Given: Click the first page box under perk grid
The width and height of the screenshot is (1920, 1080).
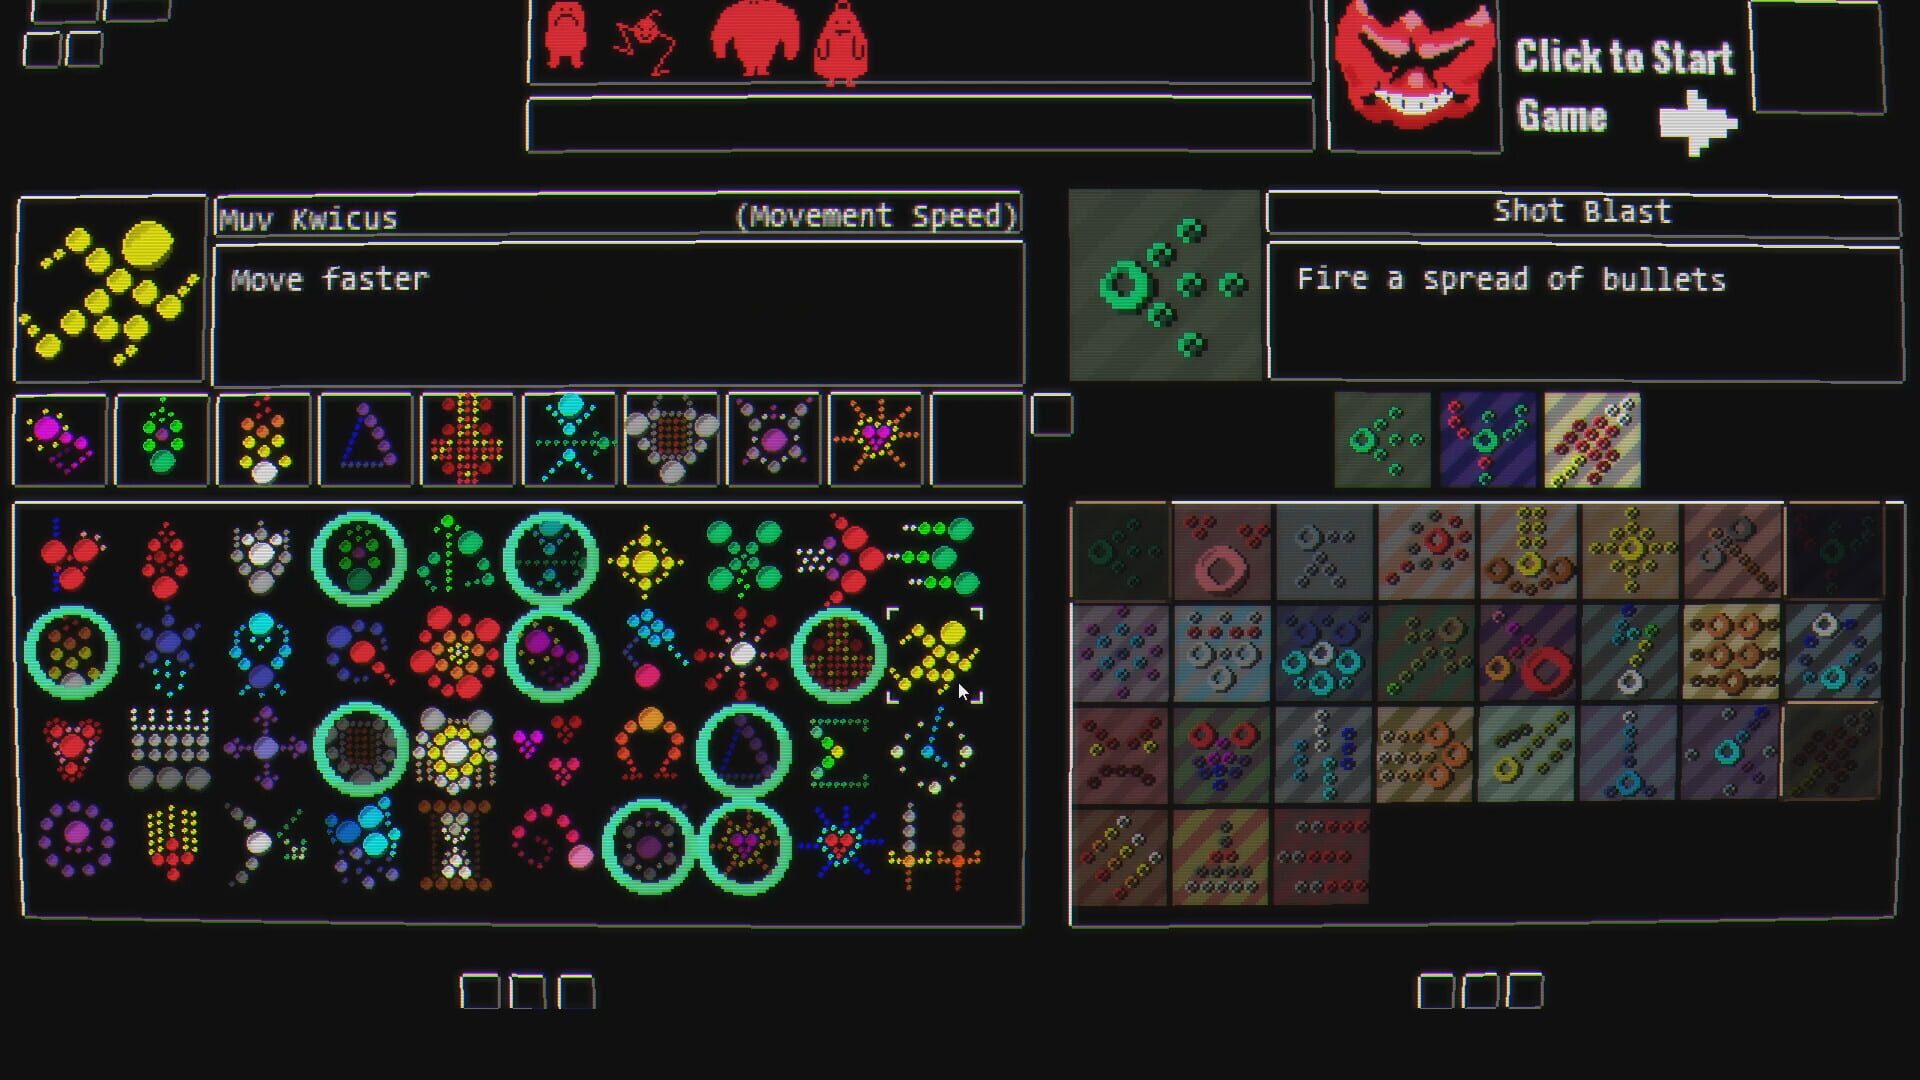Looking at the screenshot, I should 479,991.
